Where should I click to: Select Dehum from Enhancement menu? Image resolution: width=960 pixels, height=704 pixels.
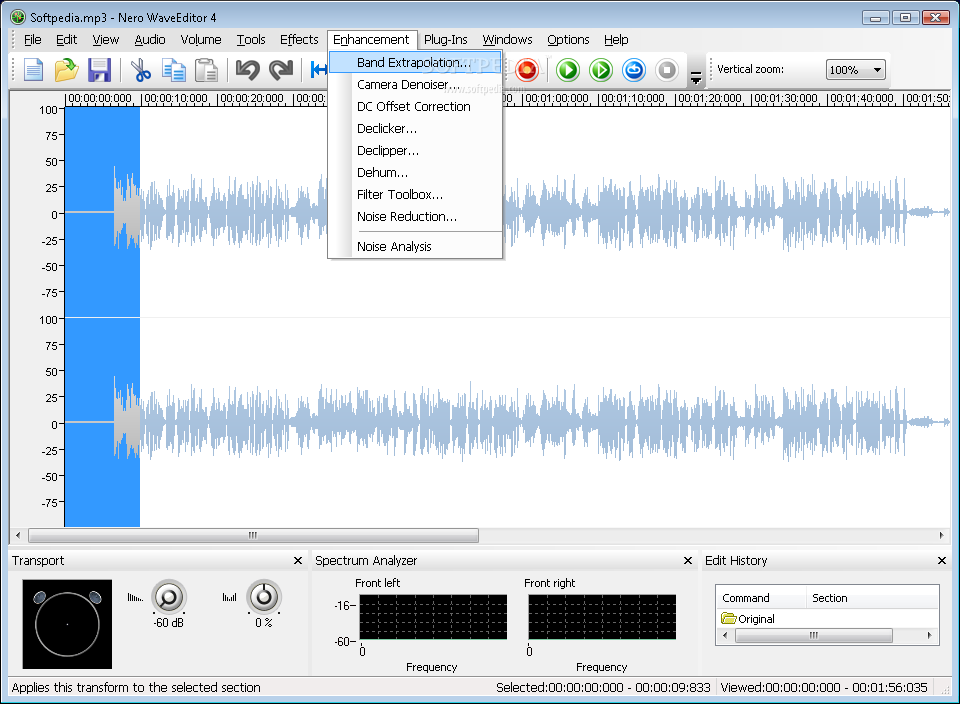tap(415, 173)
